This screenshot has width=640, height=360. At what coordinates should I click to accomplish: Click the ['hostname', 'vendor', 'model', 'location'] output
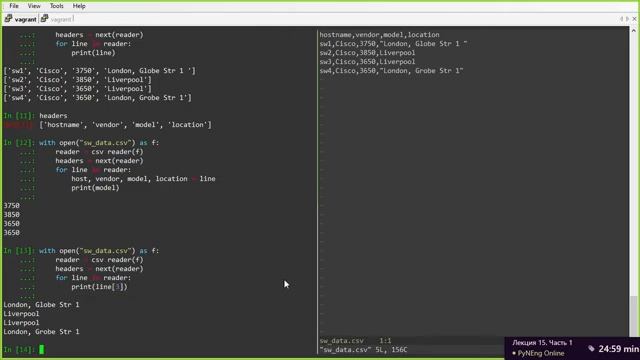pos(125,124)
